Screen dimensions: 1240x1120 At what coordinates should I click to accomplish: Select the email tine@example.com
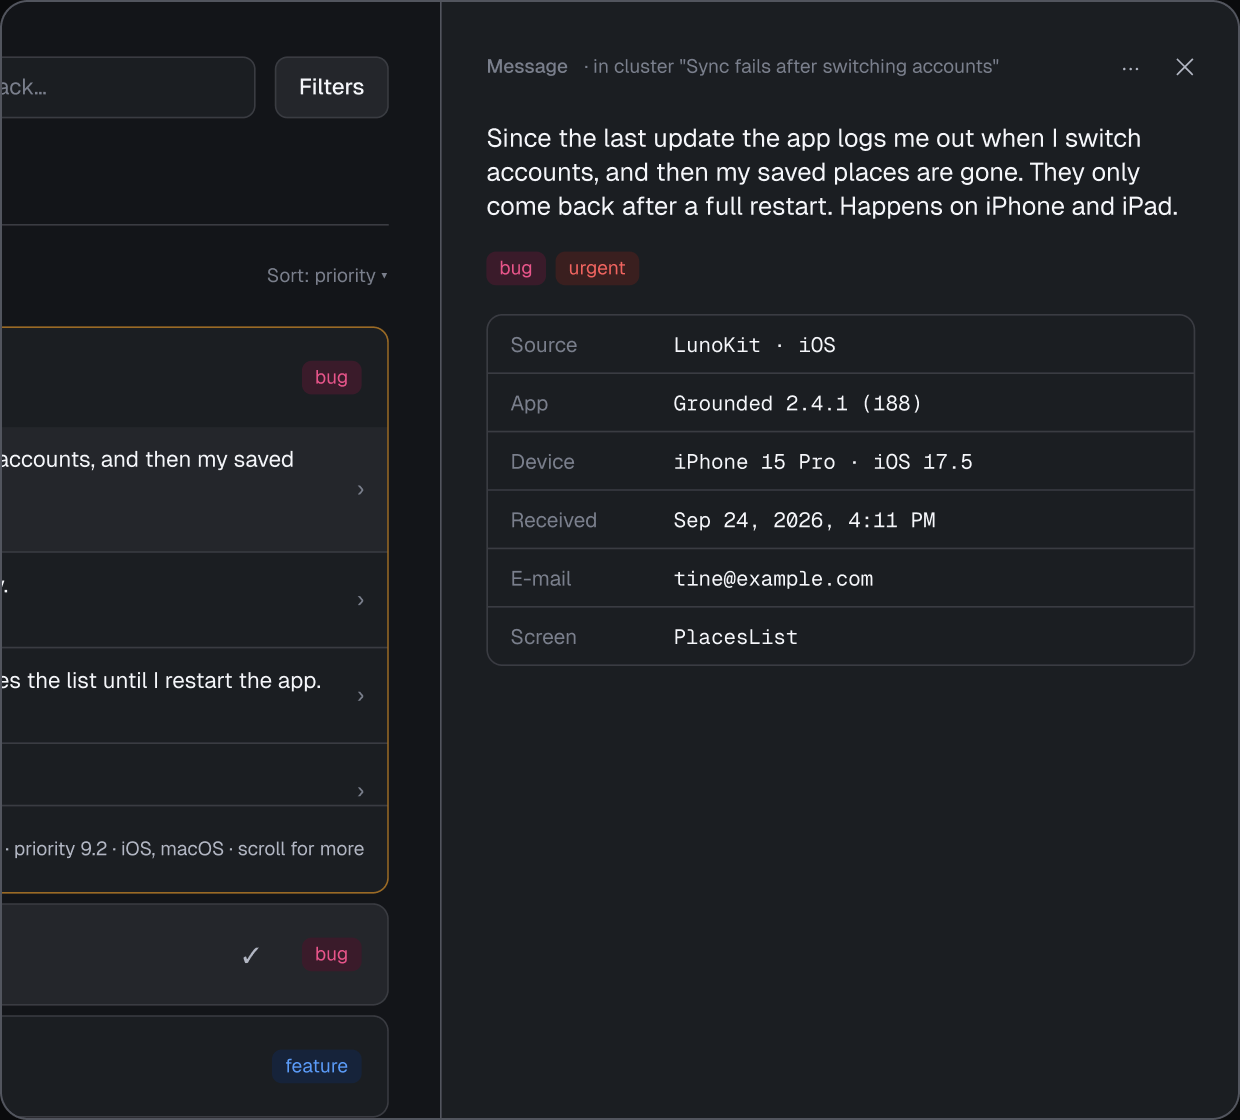pyautogui.click(x=773, y=579)
